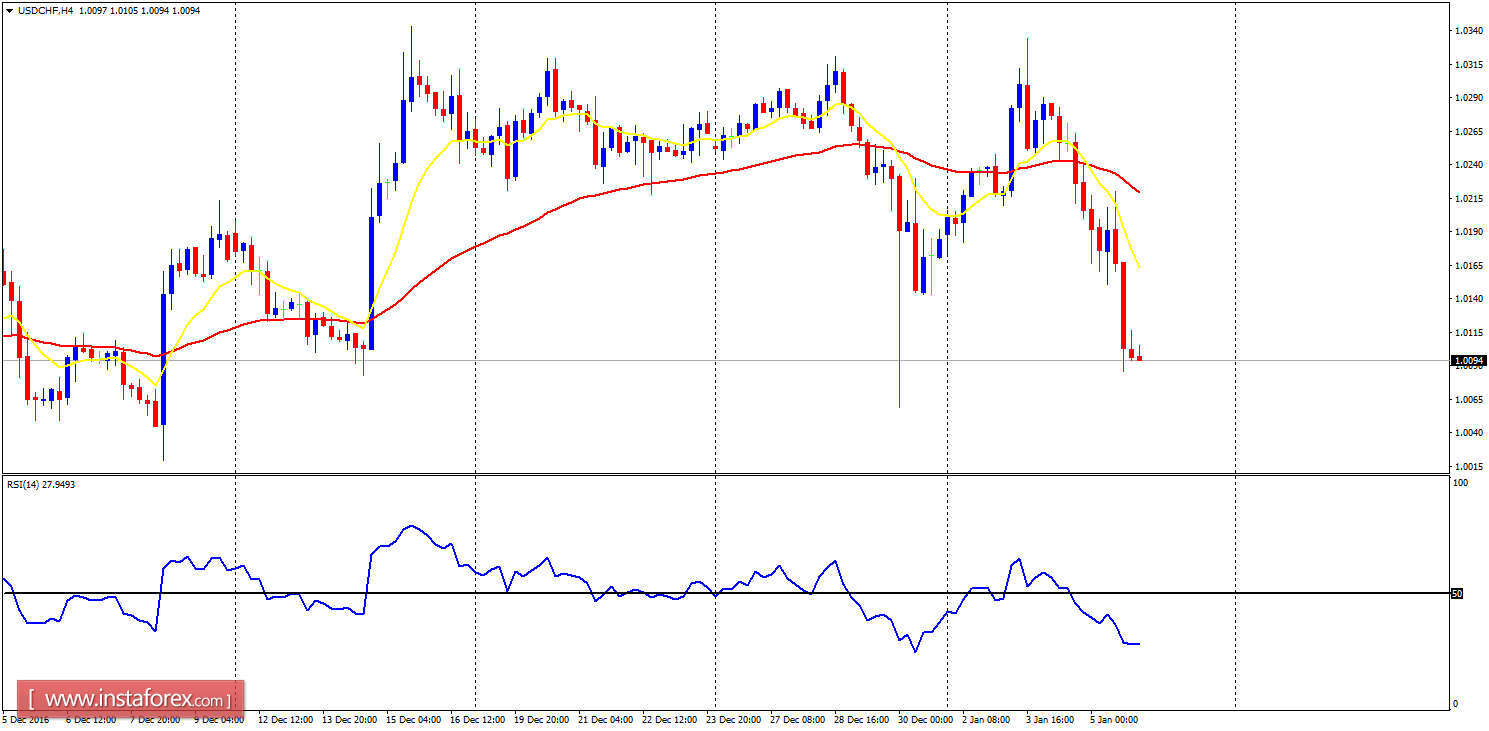Open the USDCHF symbol dropdown arrow

coord(8,9)
